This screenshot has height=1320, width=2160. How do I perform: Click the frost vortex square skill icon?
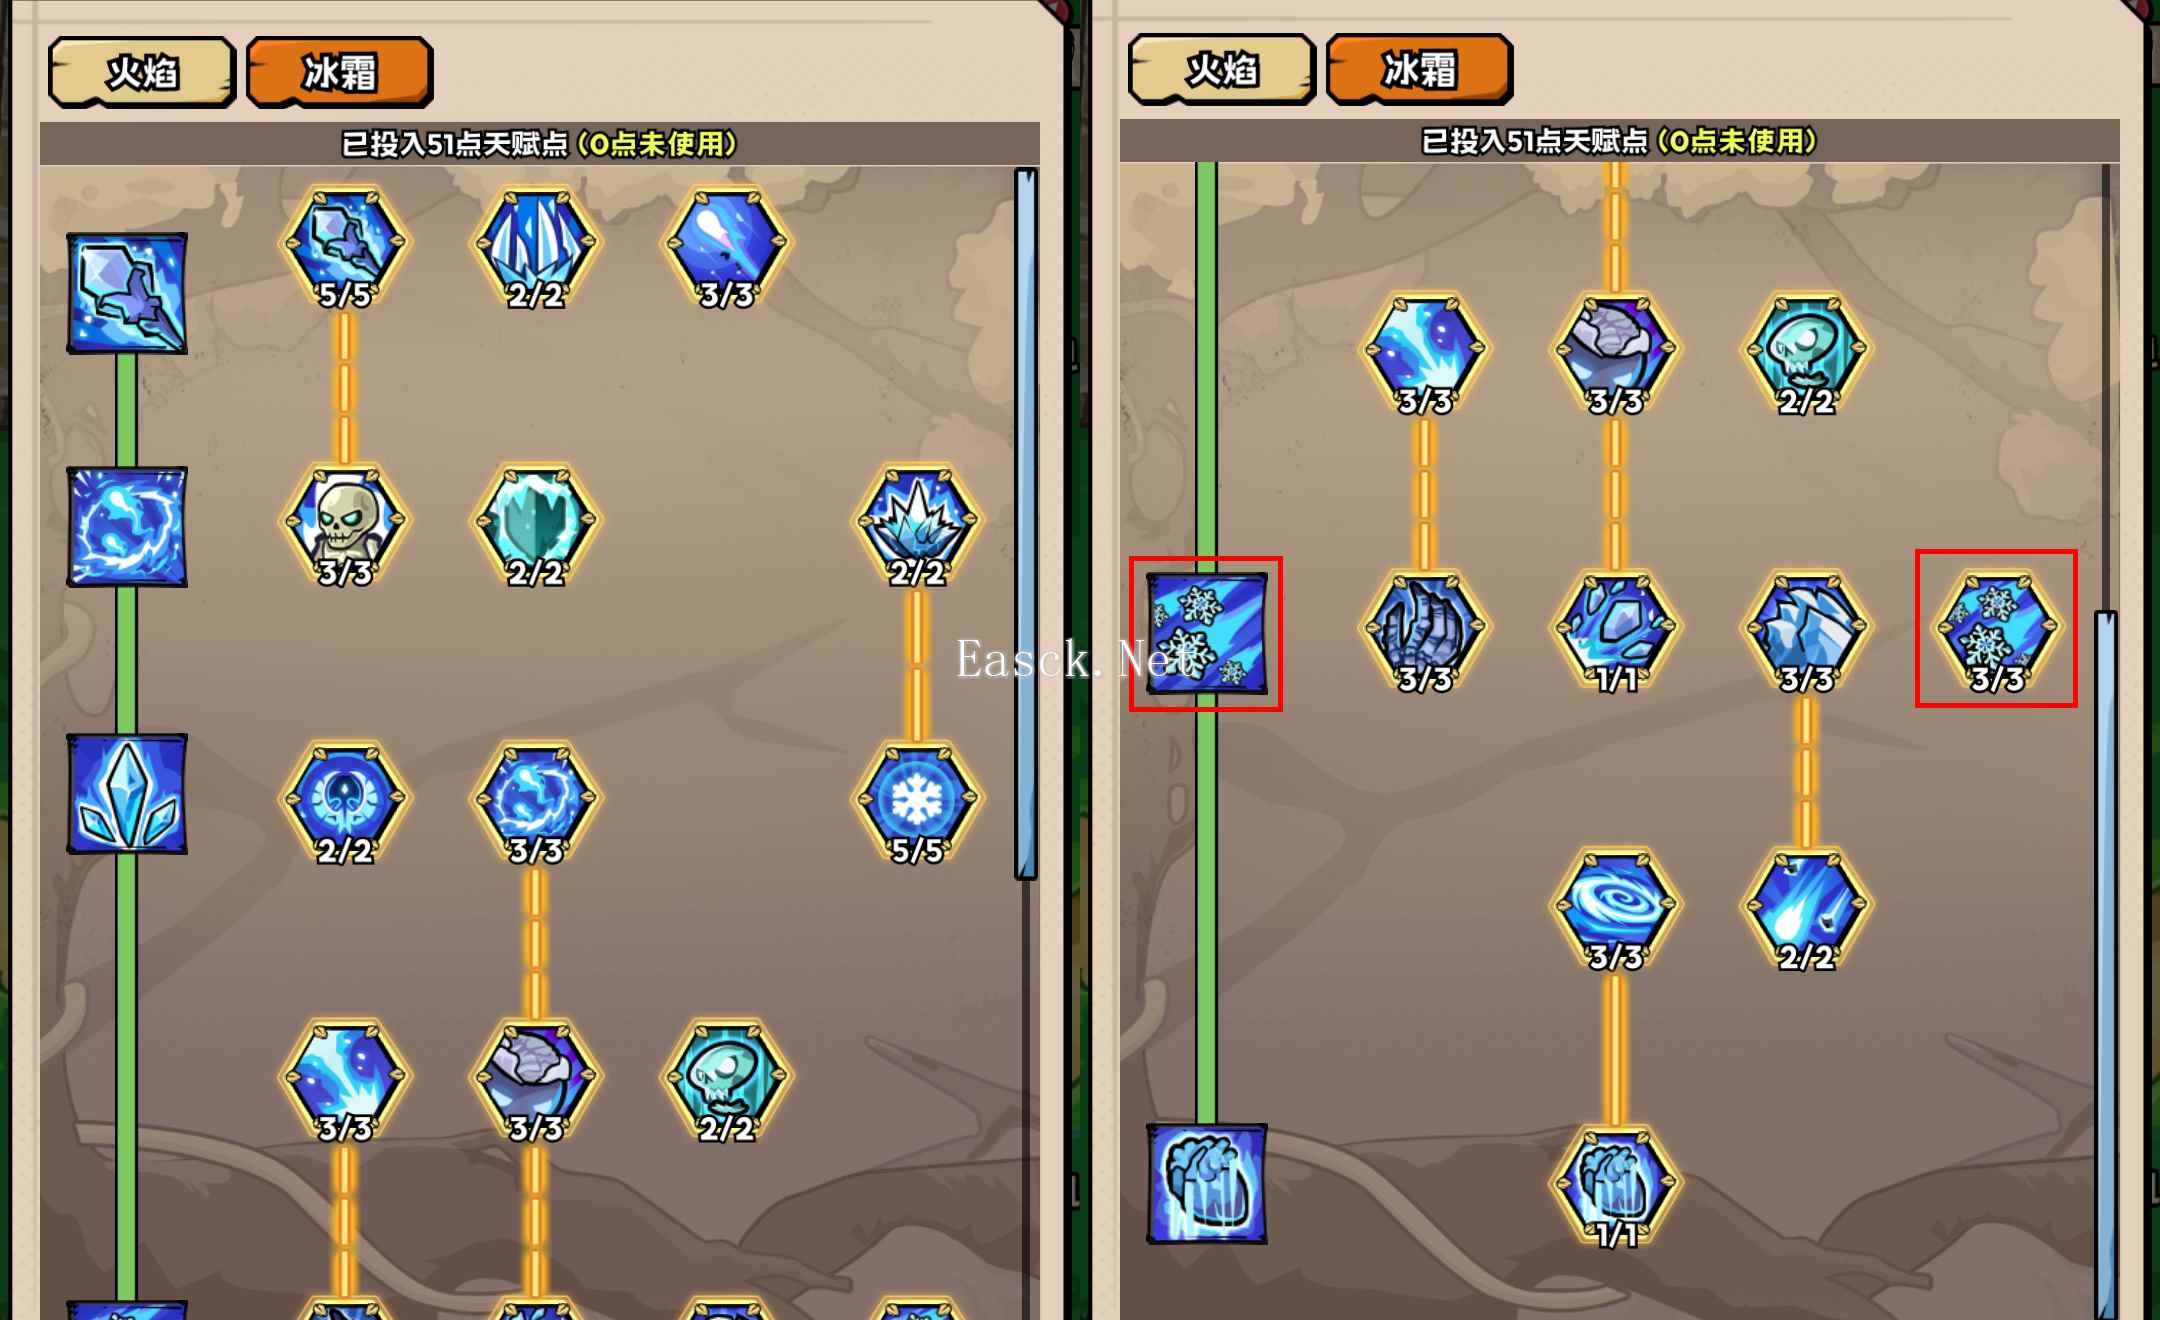(x=127, y=526)
